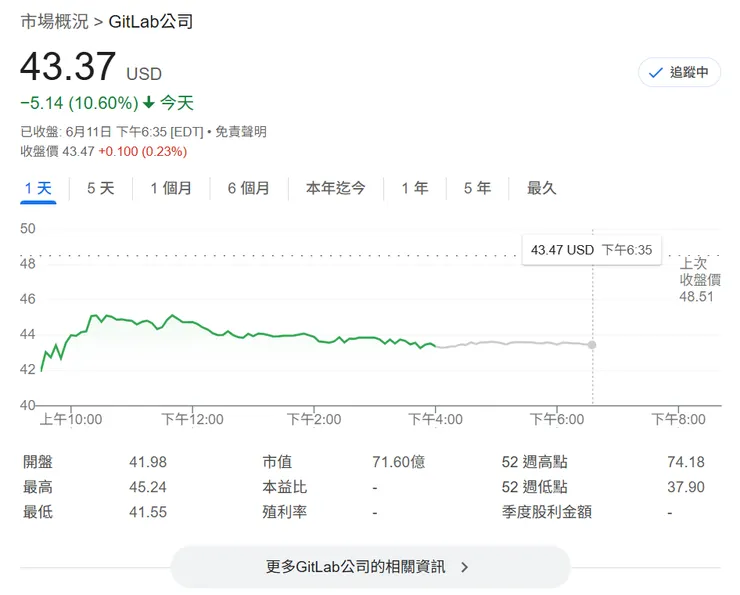
Task: Click the 最低 value 41.55
Action: [x=148, y=512]
